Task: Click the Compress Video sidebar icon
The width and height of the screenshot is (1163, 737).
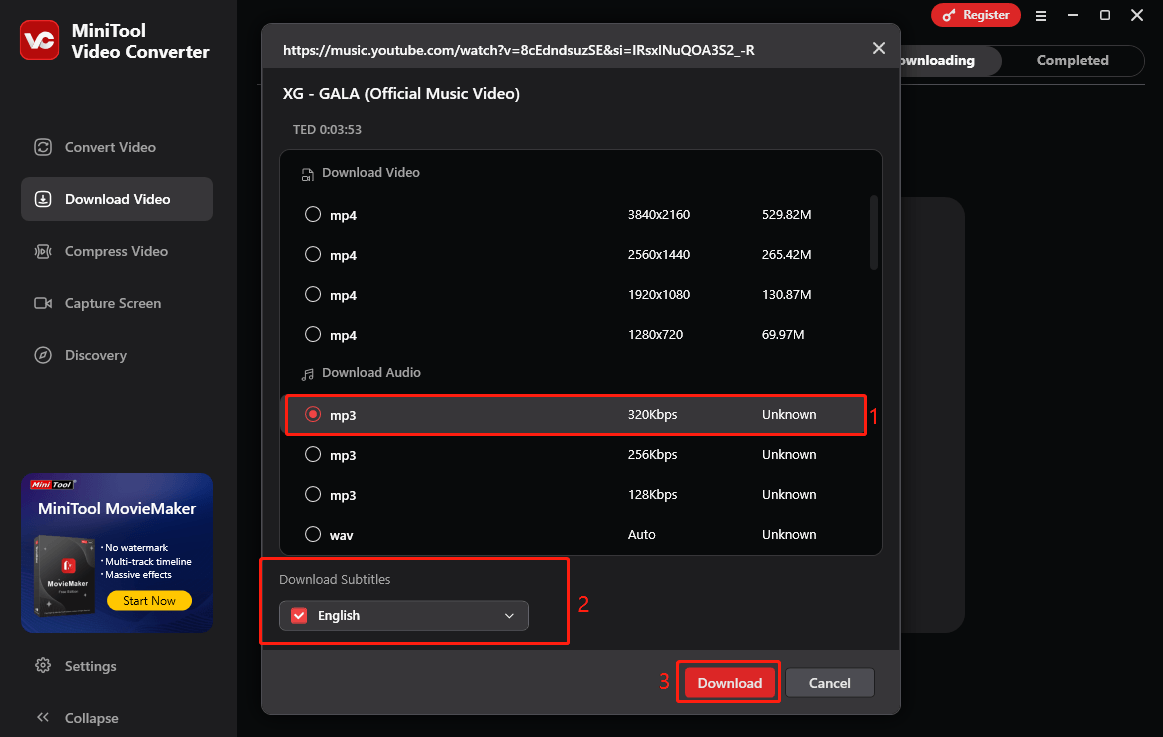Action: pyautogui.click(x=43, y=251)
